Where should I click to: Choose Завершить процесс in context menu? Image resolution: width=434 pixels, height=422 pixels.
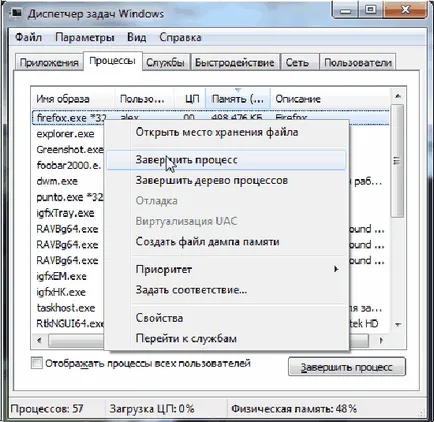coord(226,160)
